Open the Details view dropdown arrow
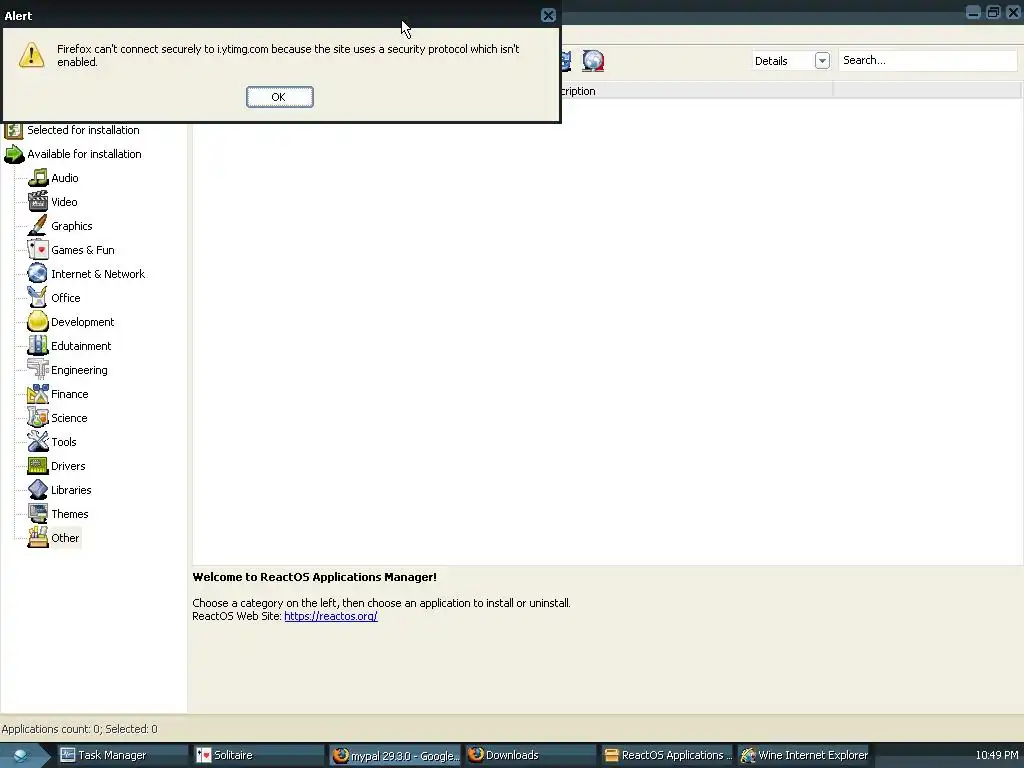 (822, 61)
